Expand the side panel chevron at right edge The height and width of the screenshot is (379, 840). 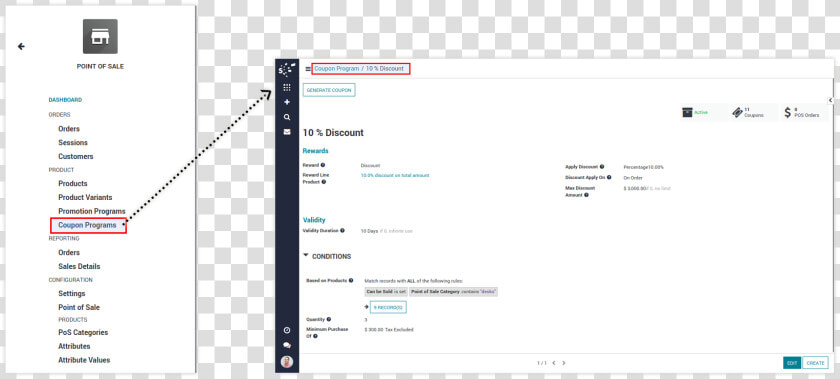(830, 100)
